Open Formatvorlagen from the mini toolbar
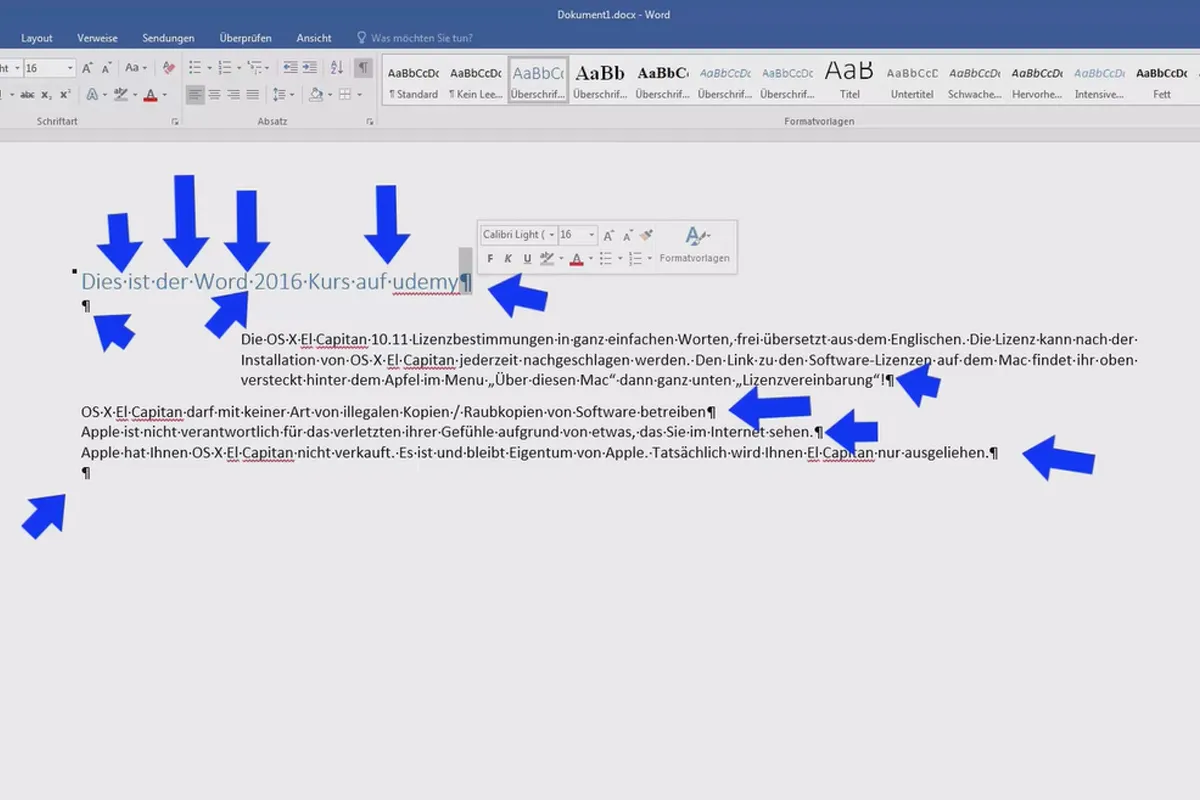 694,244
